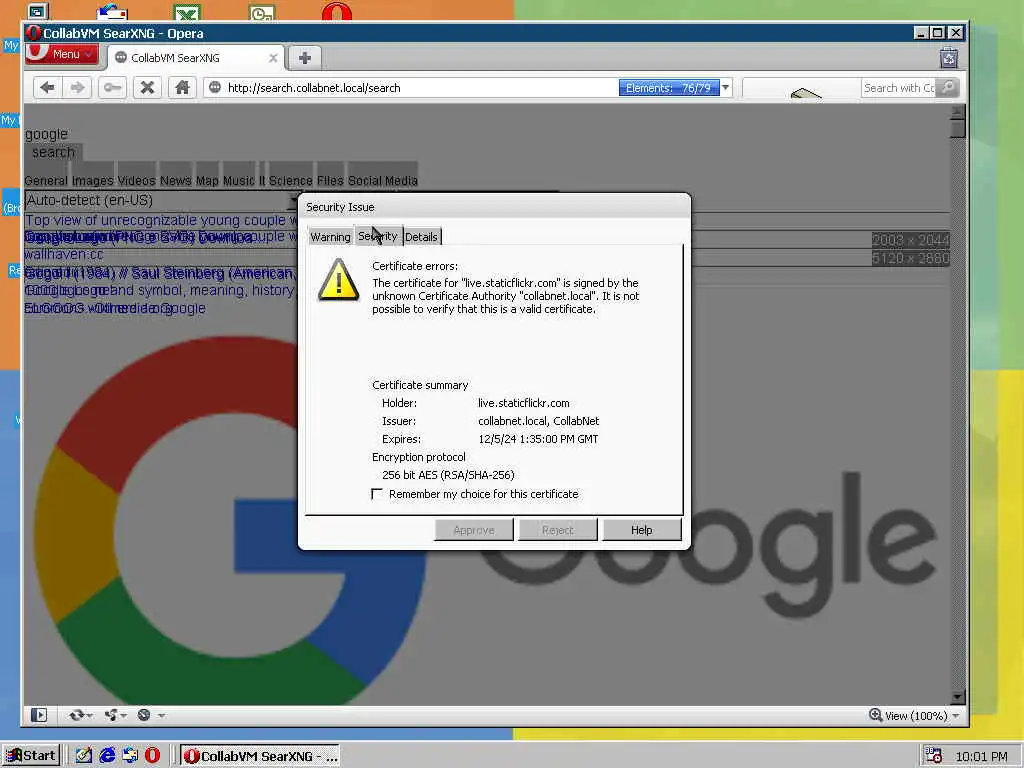
Task: Click the Help button in dialog
Action: point(641,530)
